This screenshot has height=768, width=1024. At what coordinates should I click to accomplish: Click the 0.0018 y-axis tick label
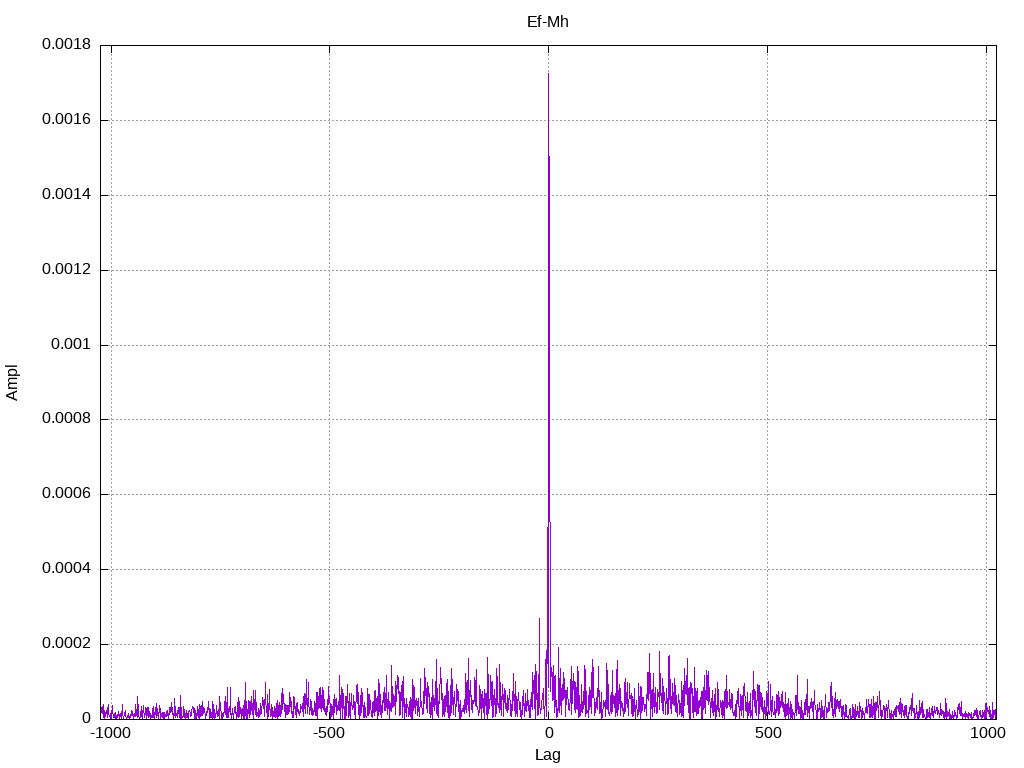pyautogui.click(x=67, y=44)
